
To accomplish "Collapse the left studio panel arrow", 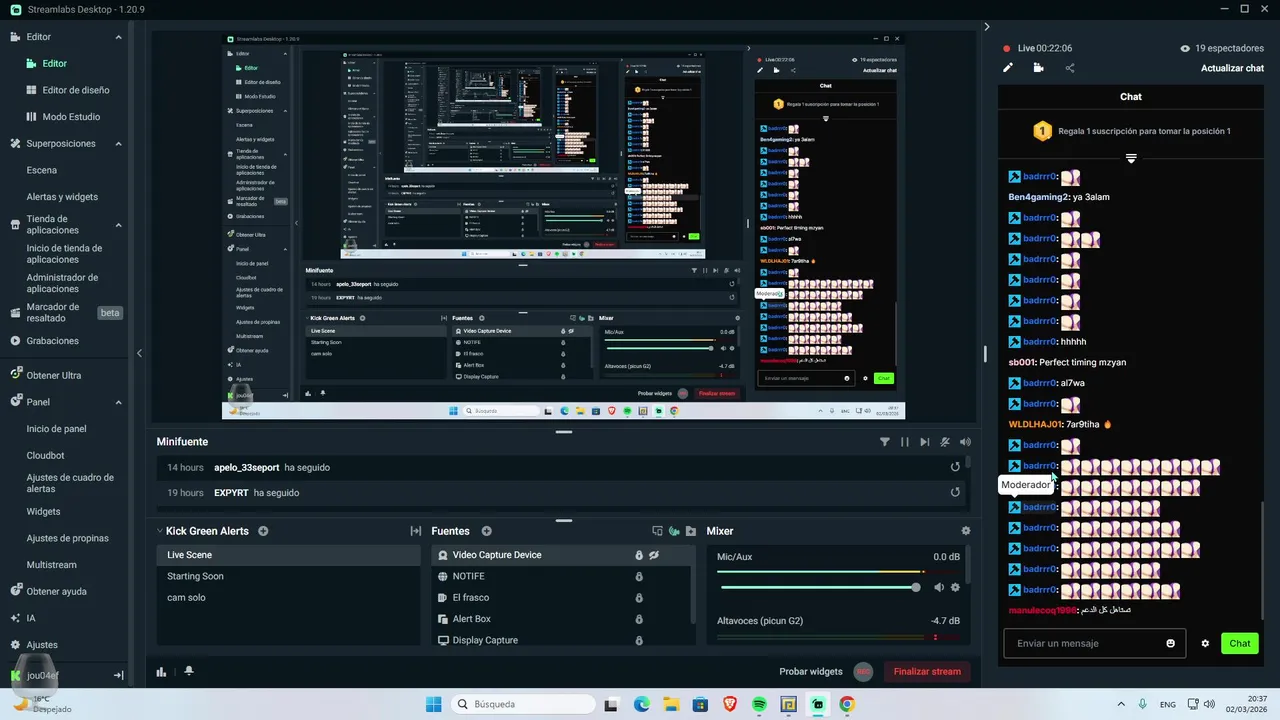I will tap(139, 353).
